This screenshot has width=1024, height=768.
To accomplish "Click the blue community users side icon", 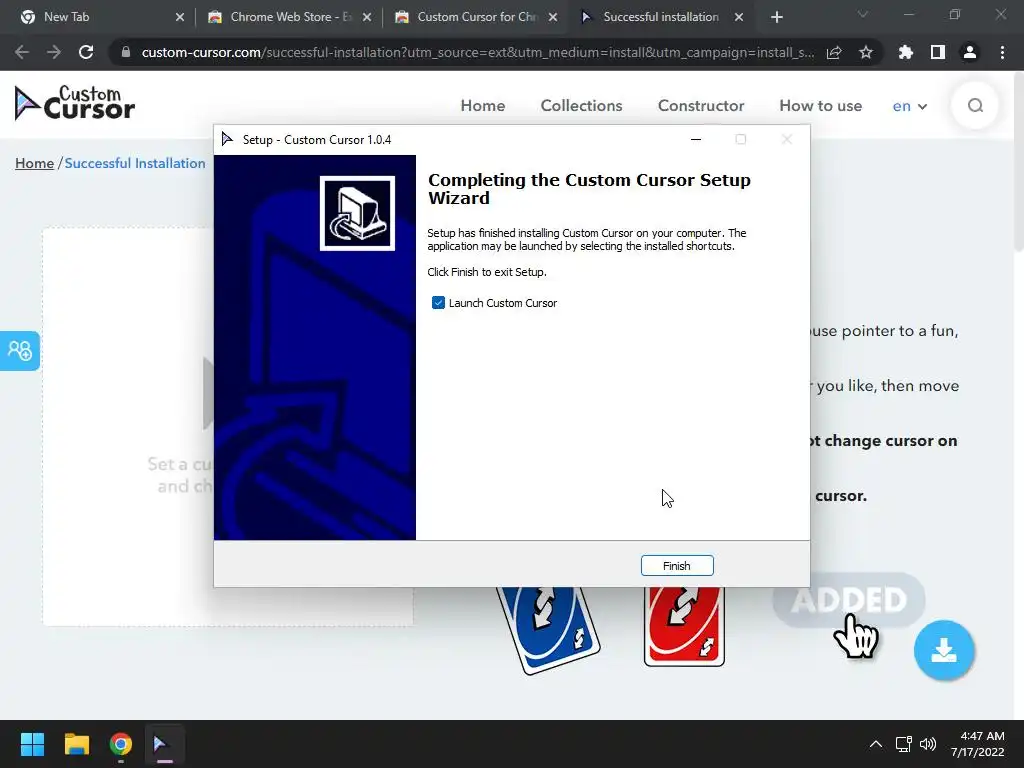I will 20,351.
